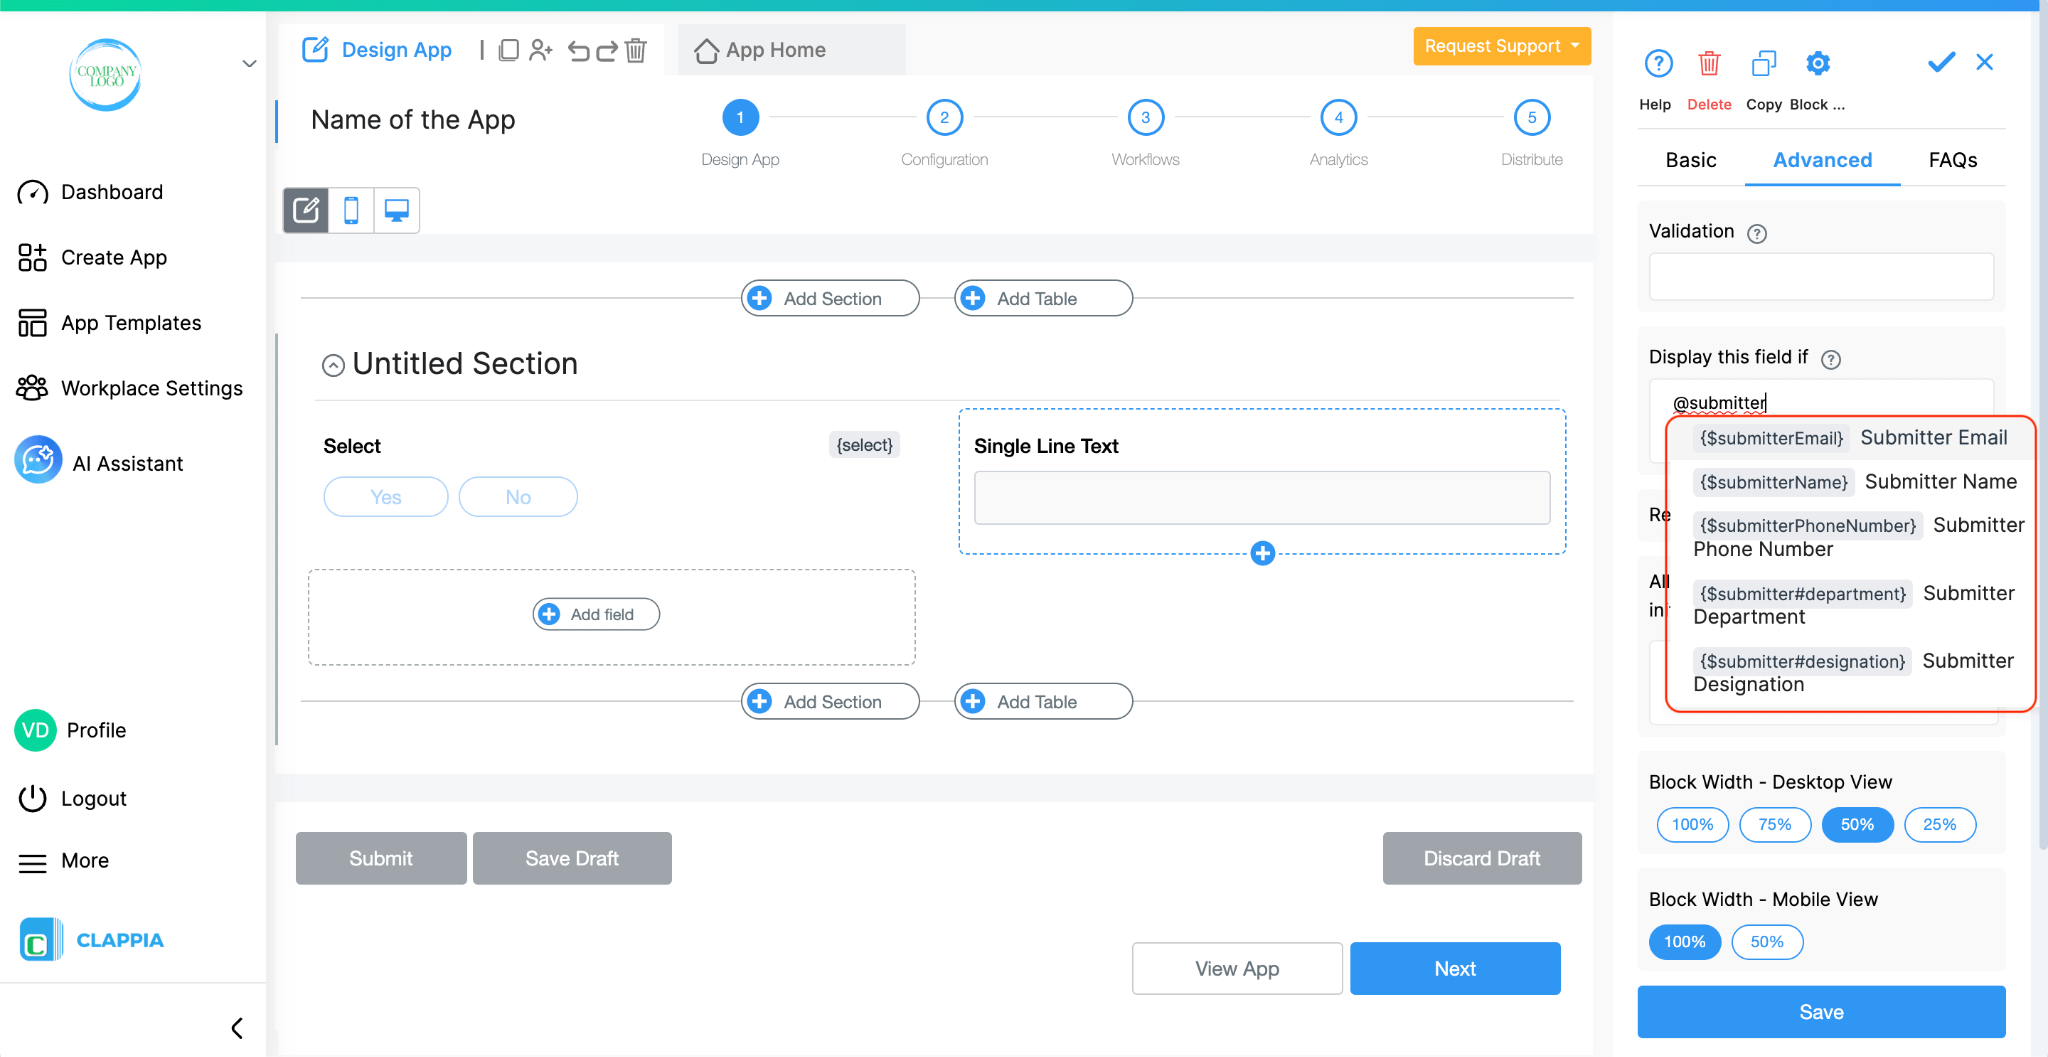Switch to Advanced tab
The width and height of the screenshot is (2048, 1057).
click(x=1822, y=160)
